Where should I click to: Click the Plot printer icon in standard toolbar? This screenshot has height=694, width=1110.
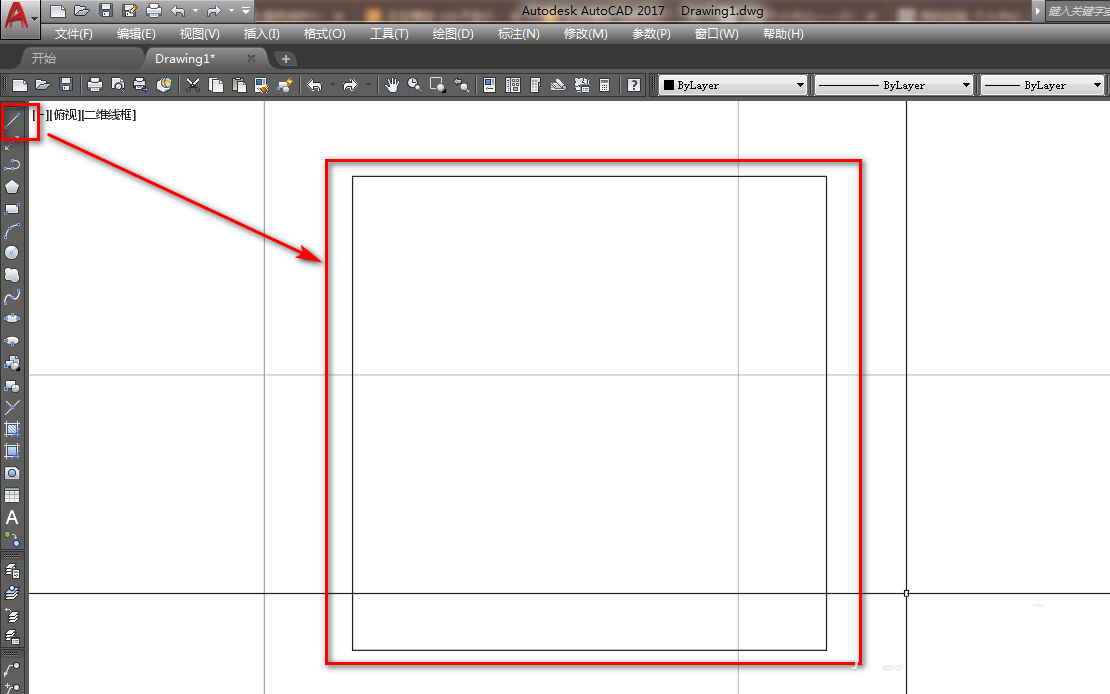[94, 85]
